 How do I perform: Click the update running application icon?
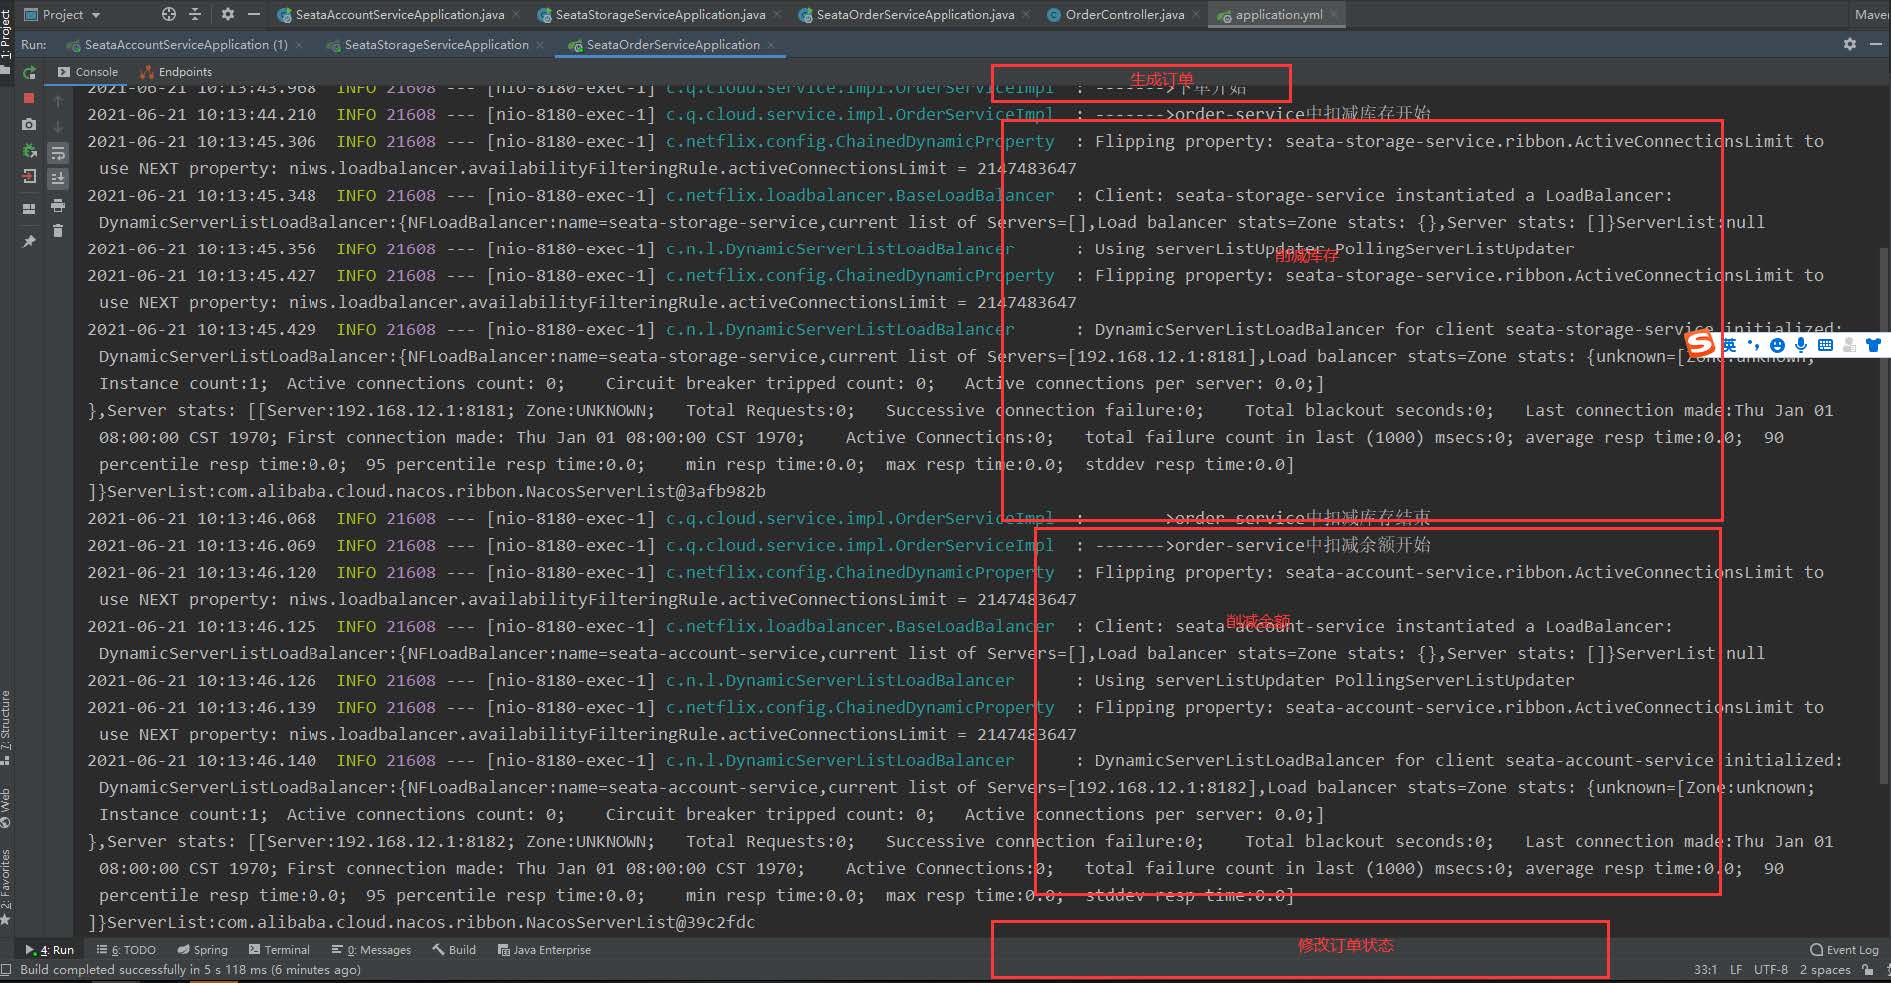point(29,151)
